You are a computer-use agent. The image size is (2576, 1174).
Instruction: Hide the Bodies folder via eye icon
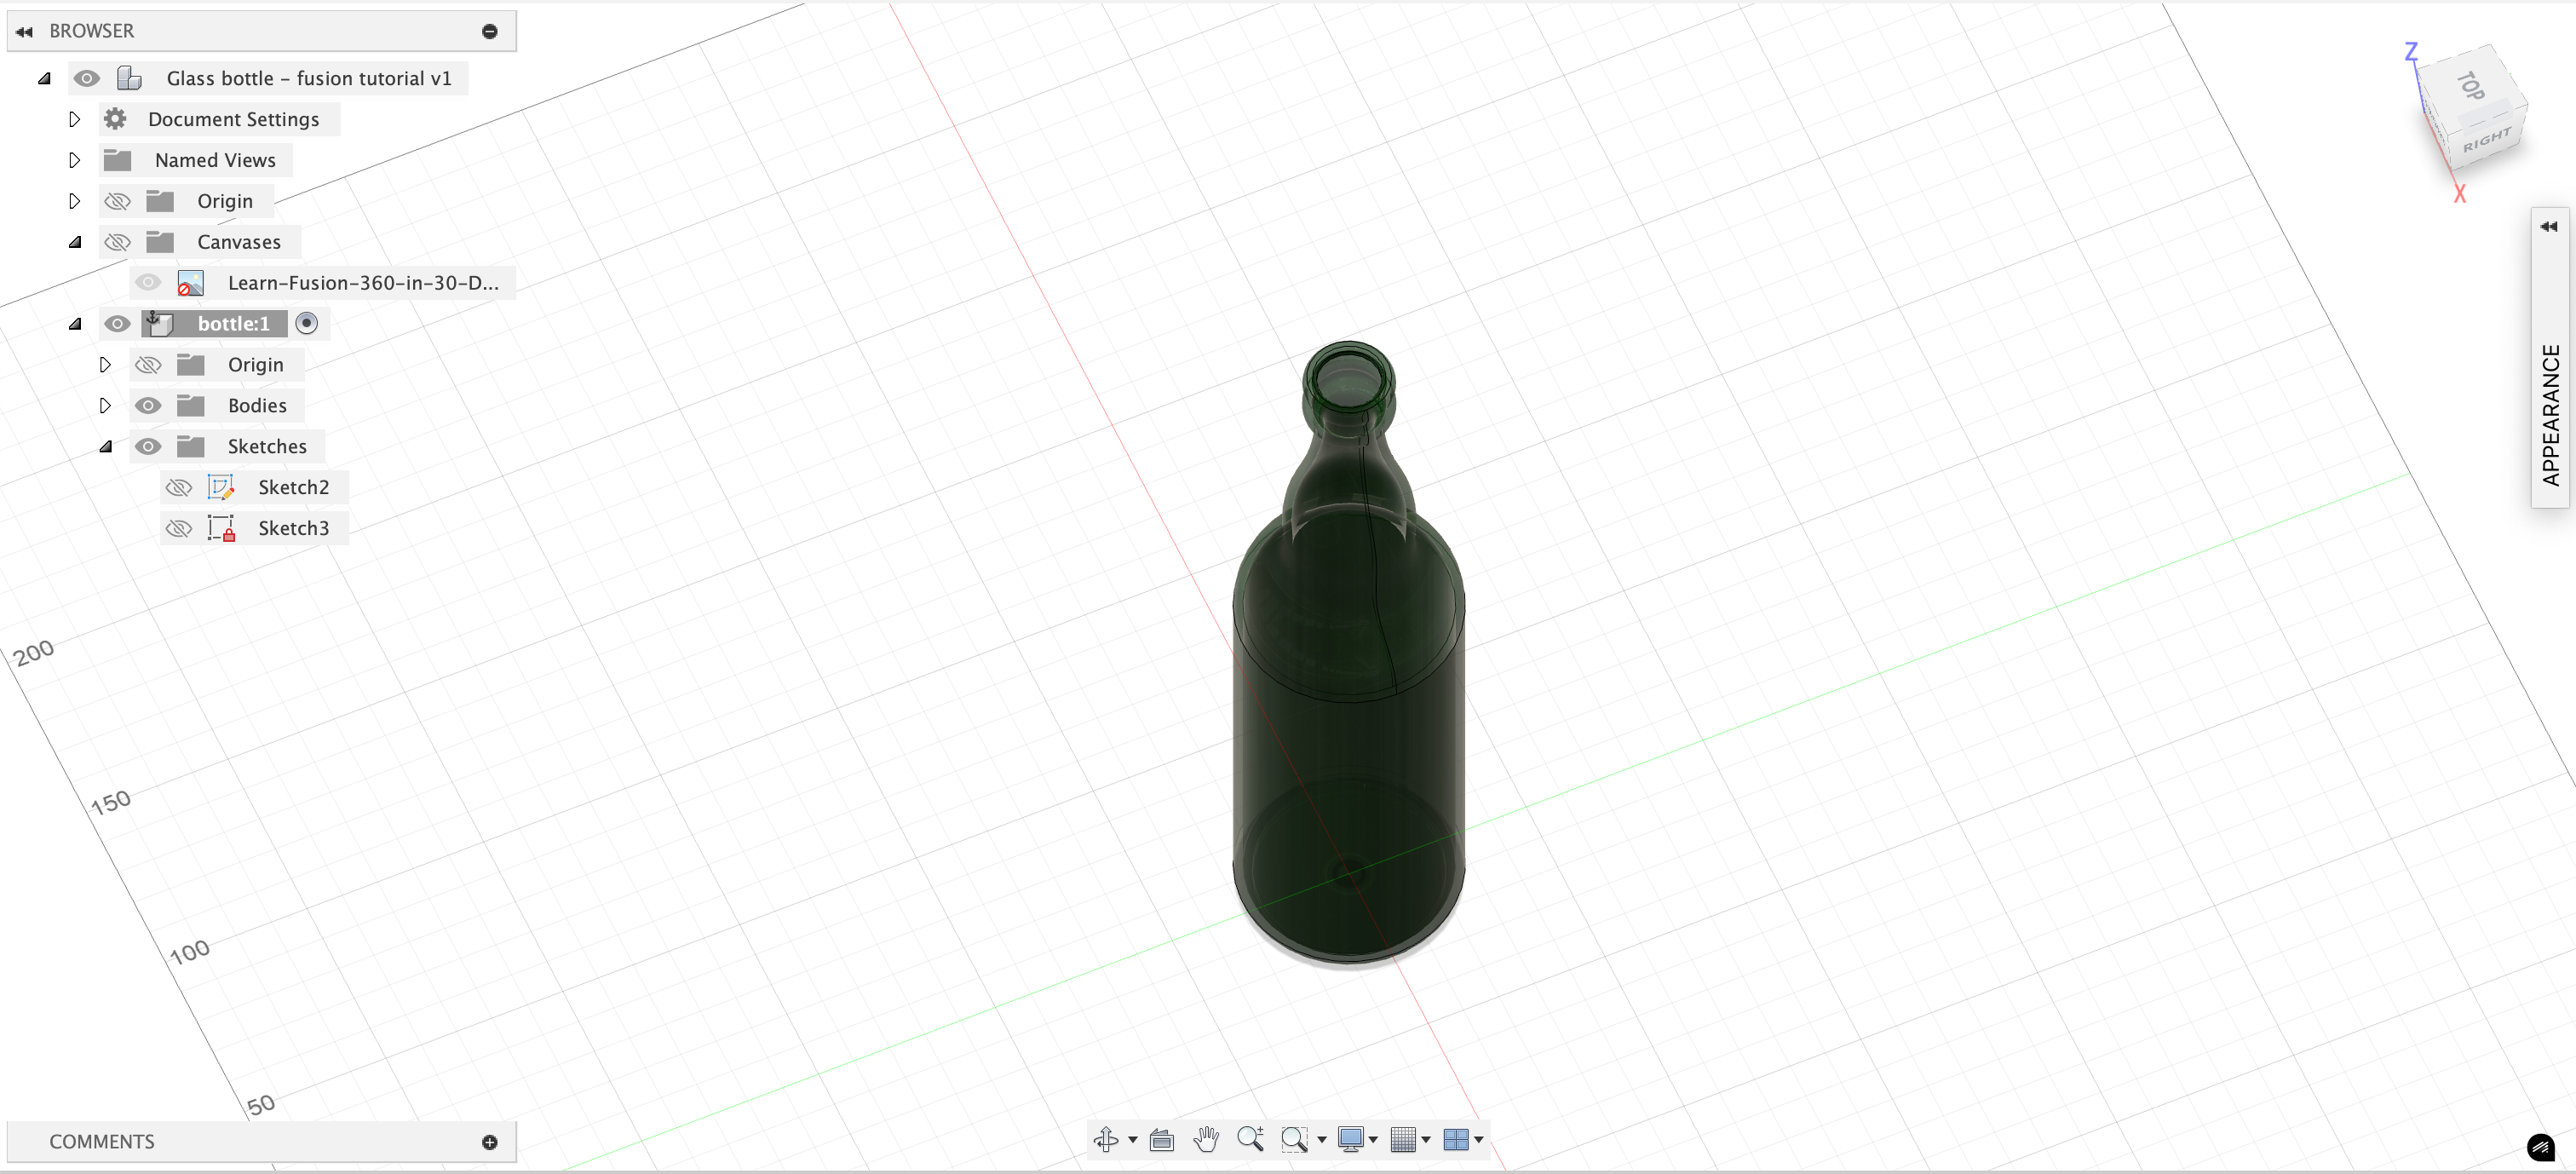148,405
